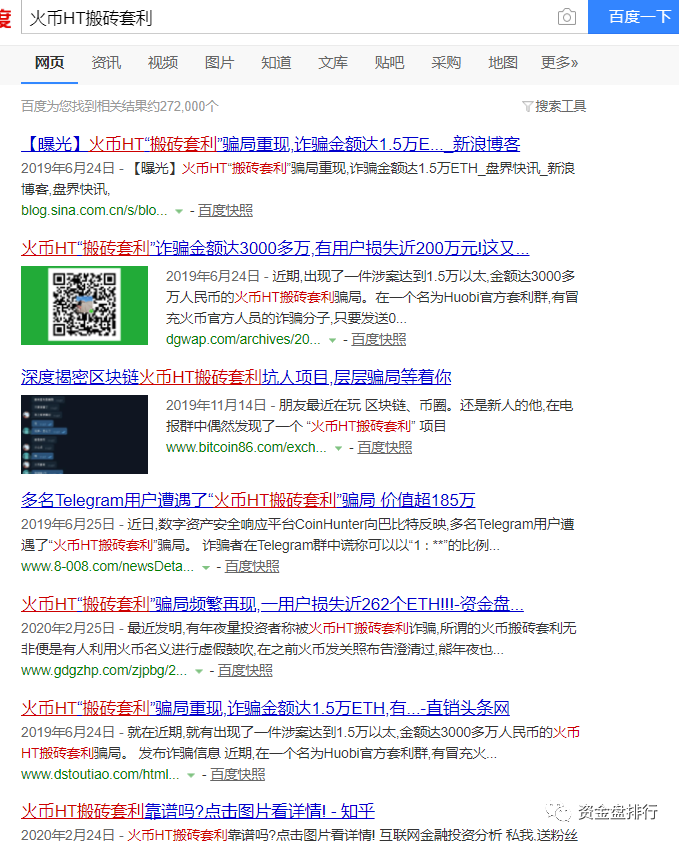The width and height of the screenshot is (679, 841).
Task: Open the 图片 tab
Action: (219, 63)
